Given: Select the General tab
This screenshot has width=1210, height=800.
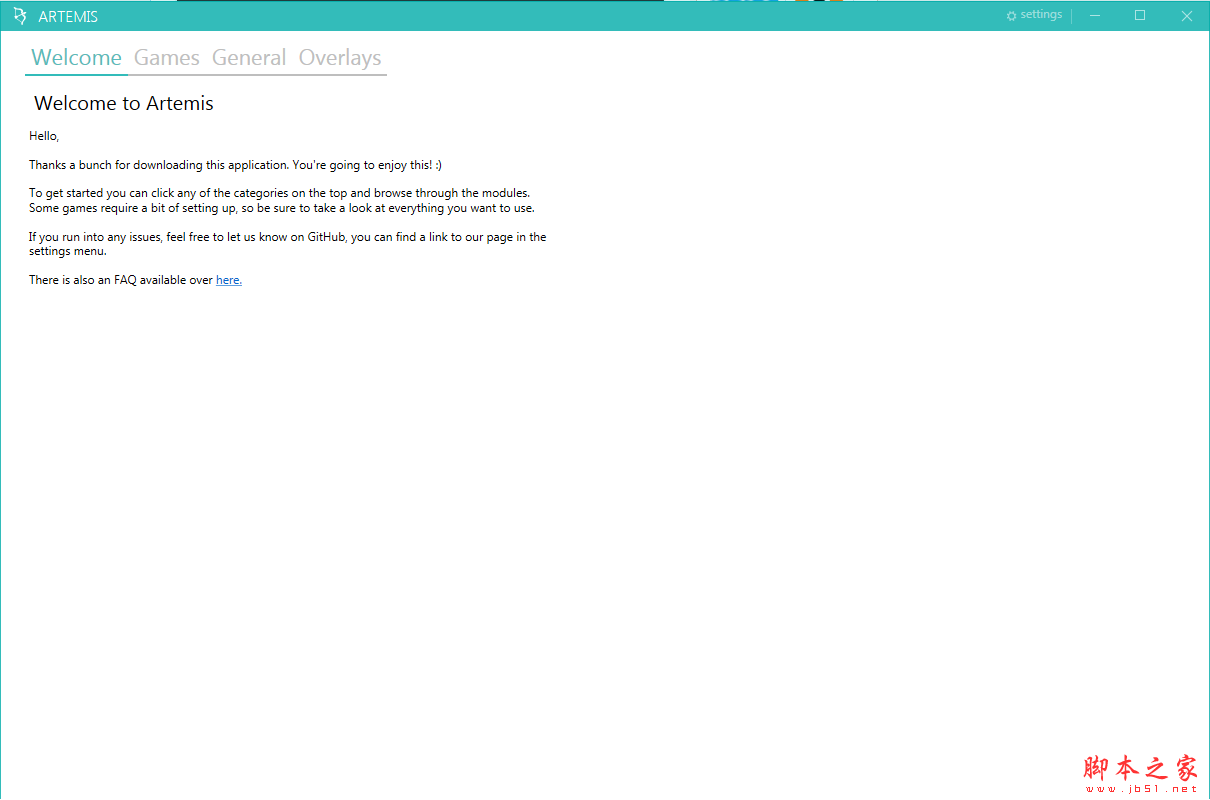Looking at the screenshot, I should pyautogui.click(x=249, y=58).
